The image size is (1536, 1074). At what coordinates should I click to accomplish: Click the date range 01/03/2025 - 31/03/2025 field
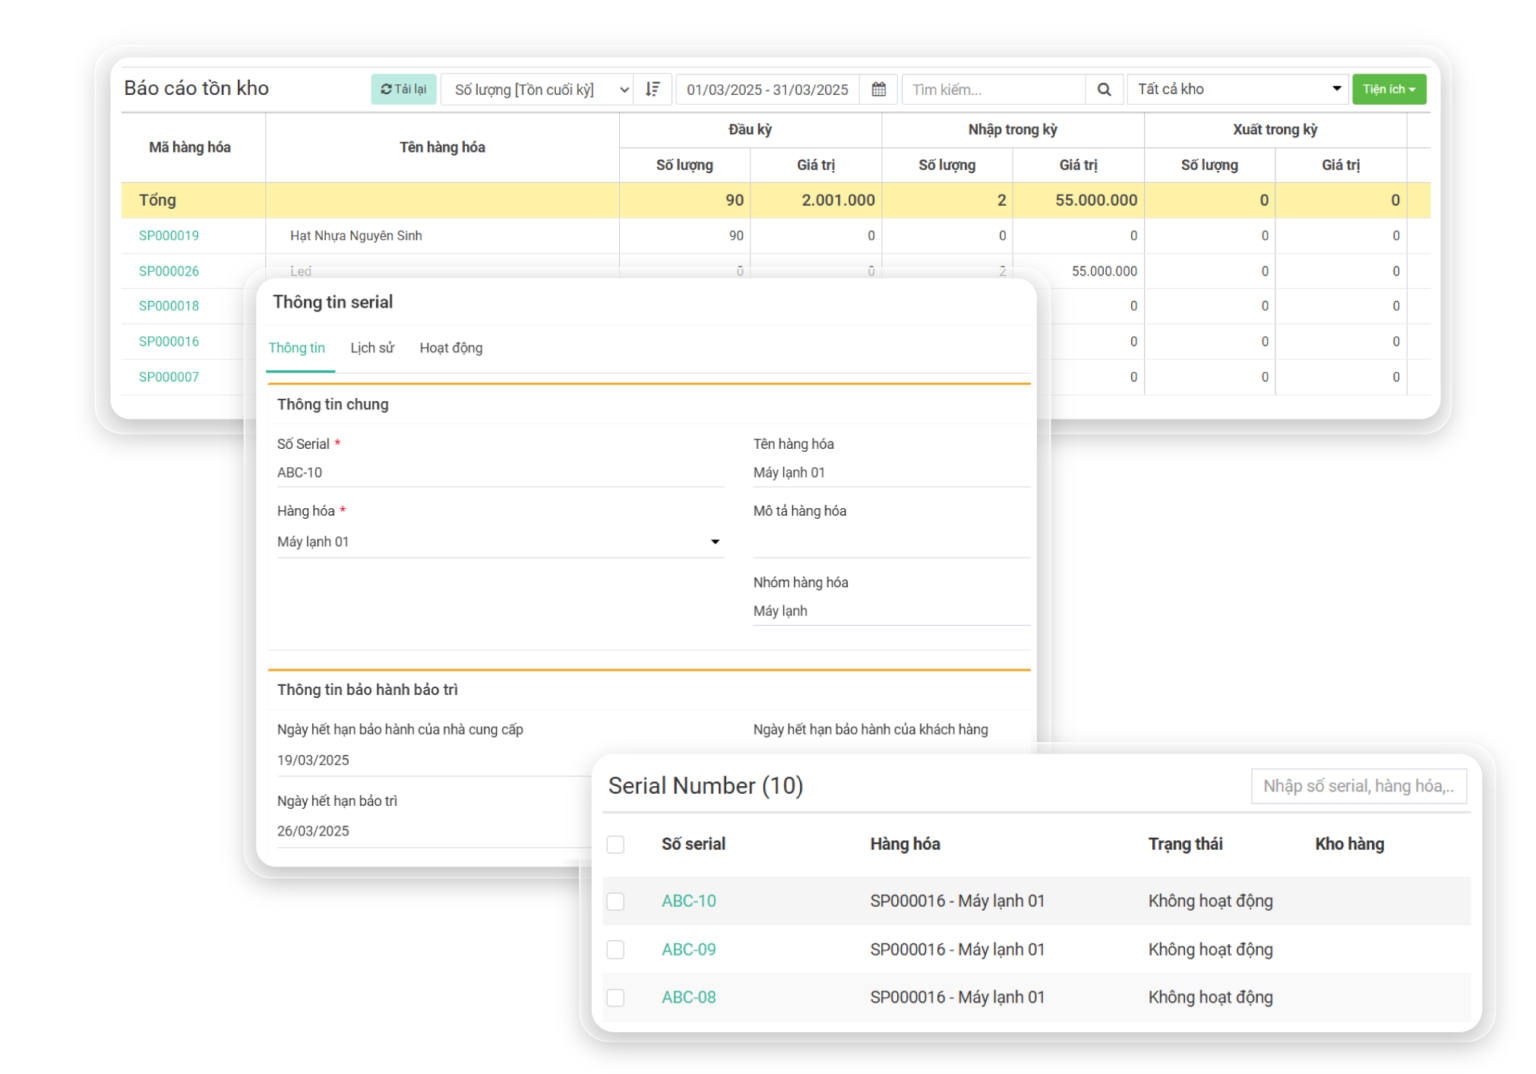[767, 89]
